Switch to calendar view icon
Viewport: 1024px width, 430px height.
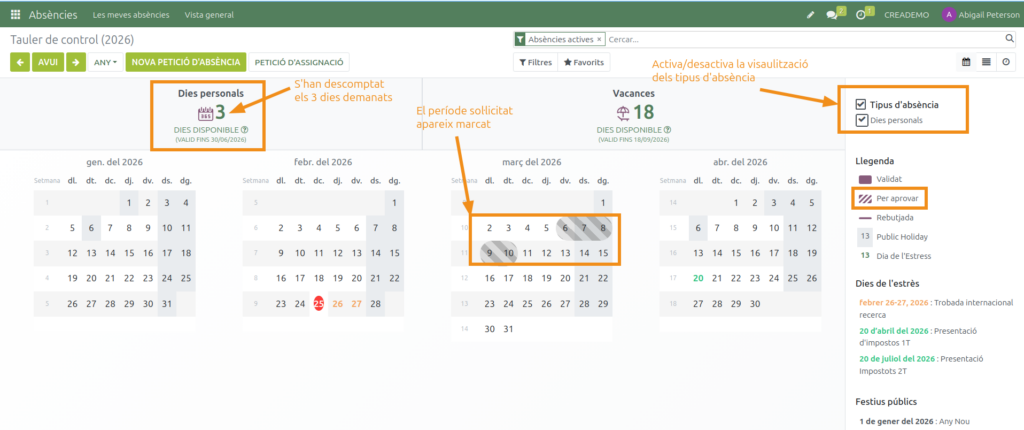(x=966, y=62)
